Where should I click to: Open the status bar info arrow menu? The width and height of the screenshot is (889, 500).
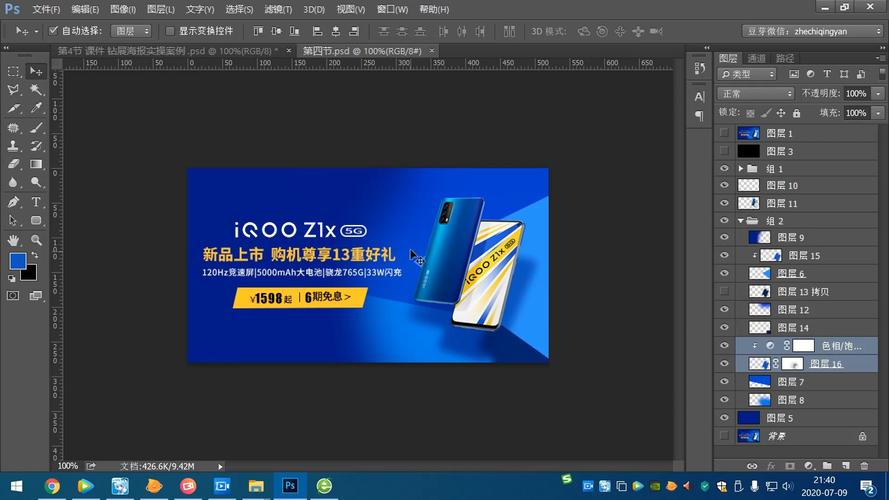pos(220,466)
